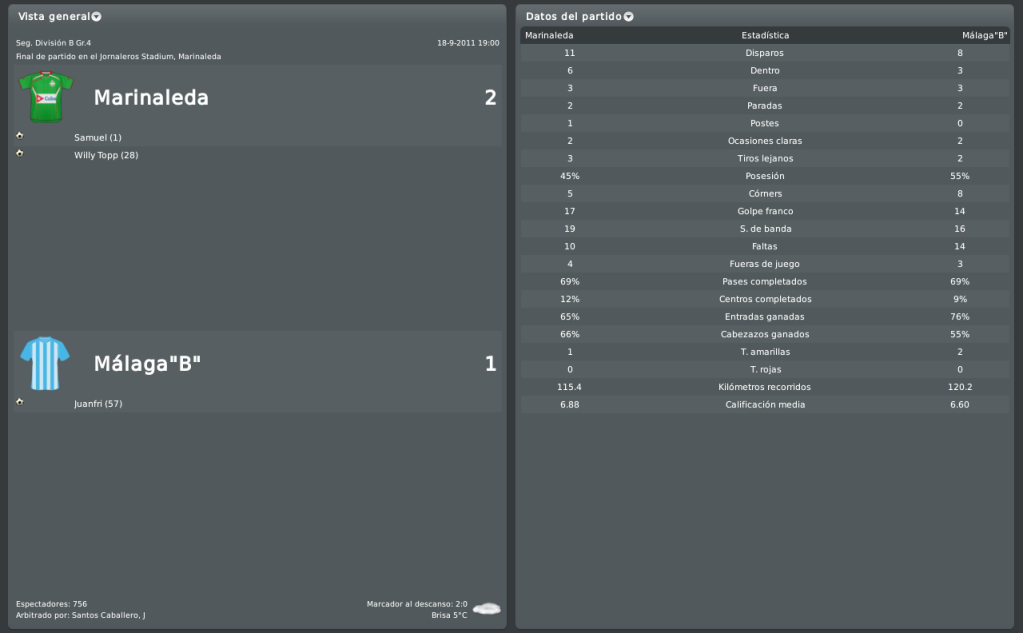
Task: Click the Marinaleda green jersey icon
Action: click(46, 97)
